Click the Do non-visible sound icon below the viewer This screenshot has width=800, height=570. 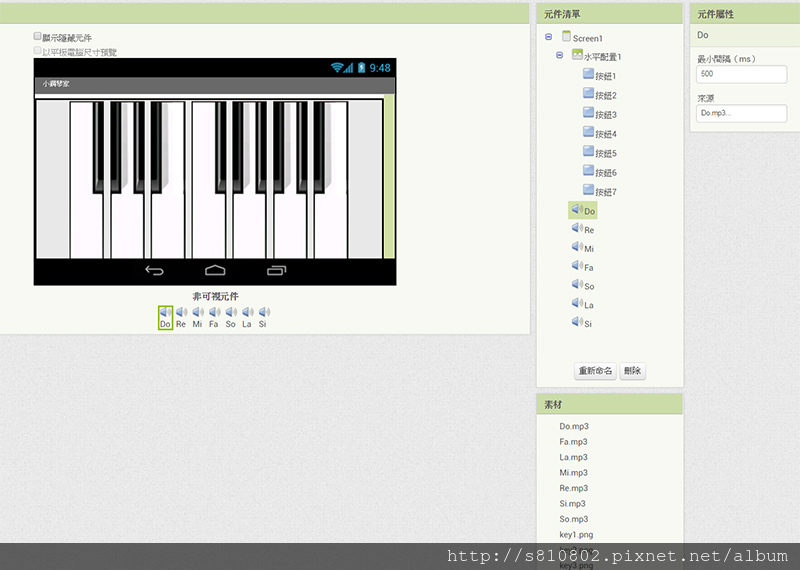165,317
